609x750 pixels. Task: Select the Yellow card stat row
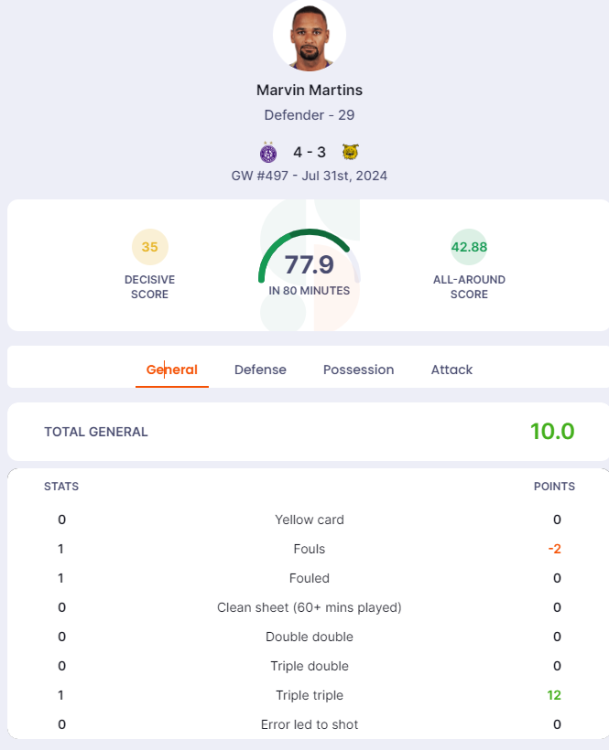309,520
